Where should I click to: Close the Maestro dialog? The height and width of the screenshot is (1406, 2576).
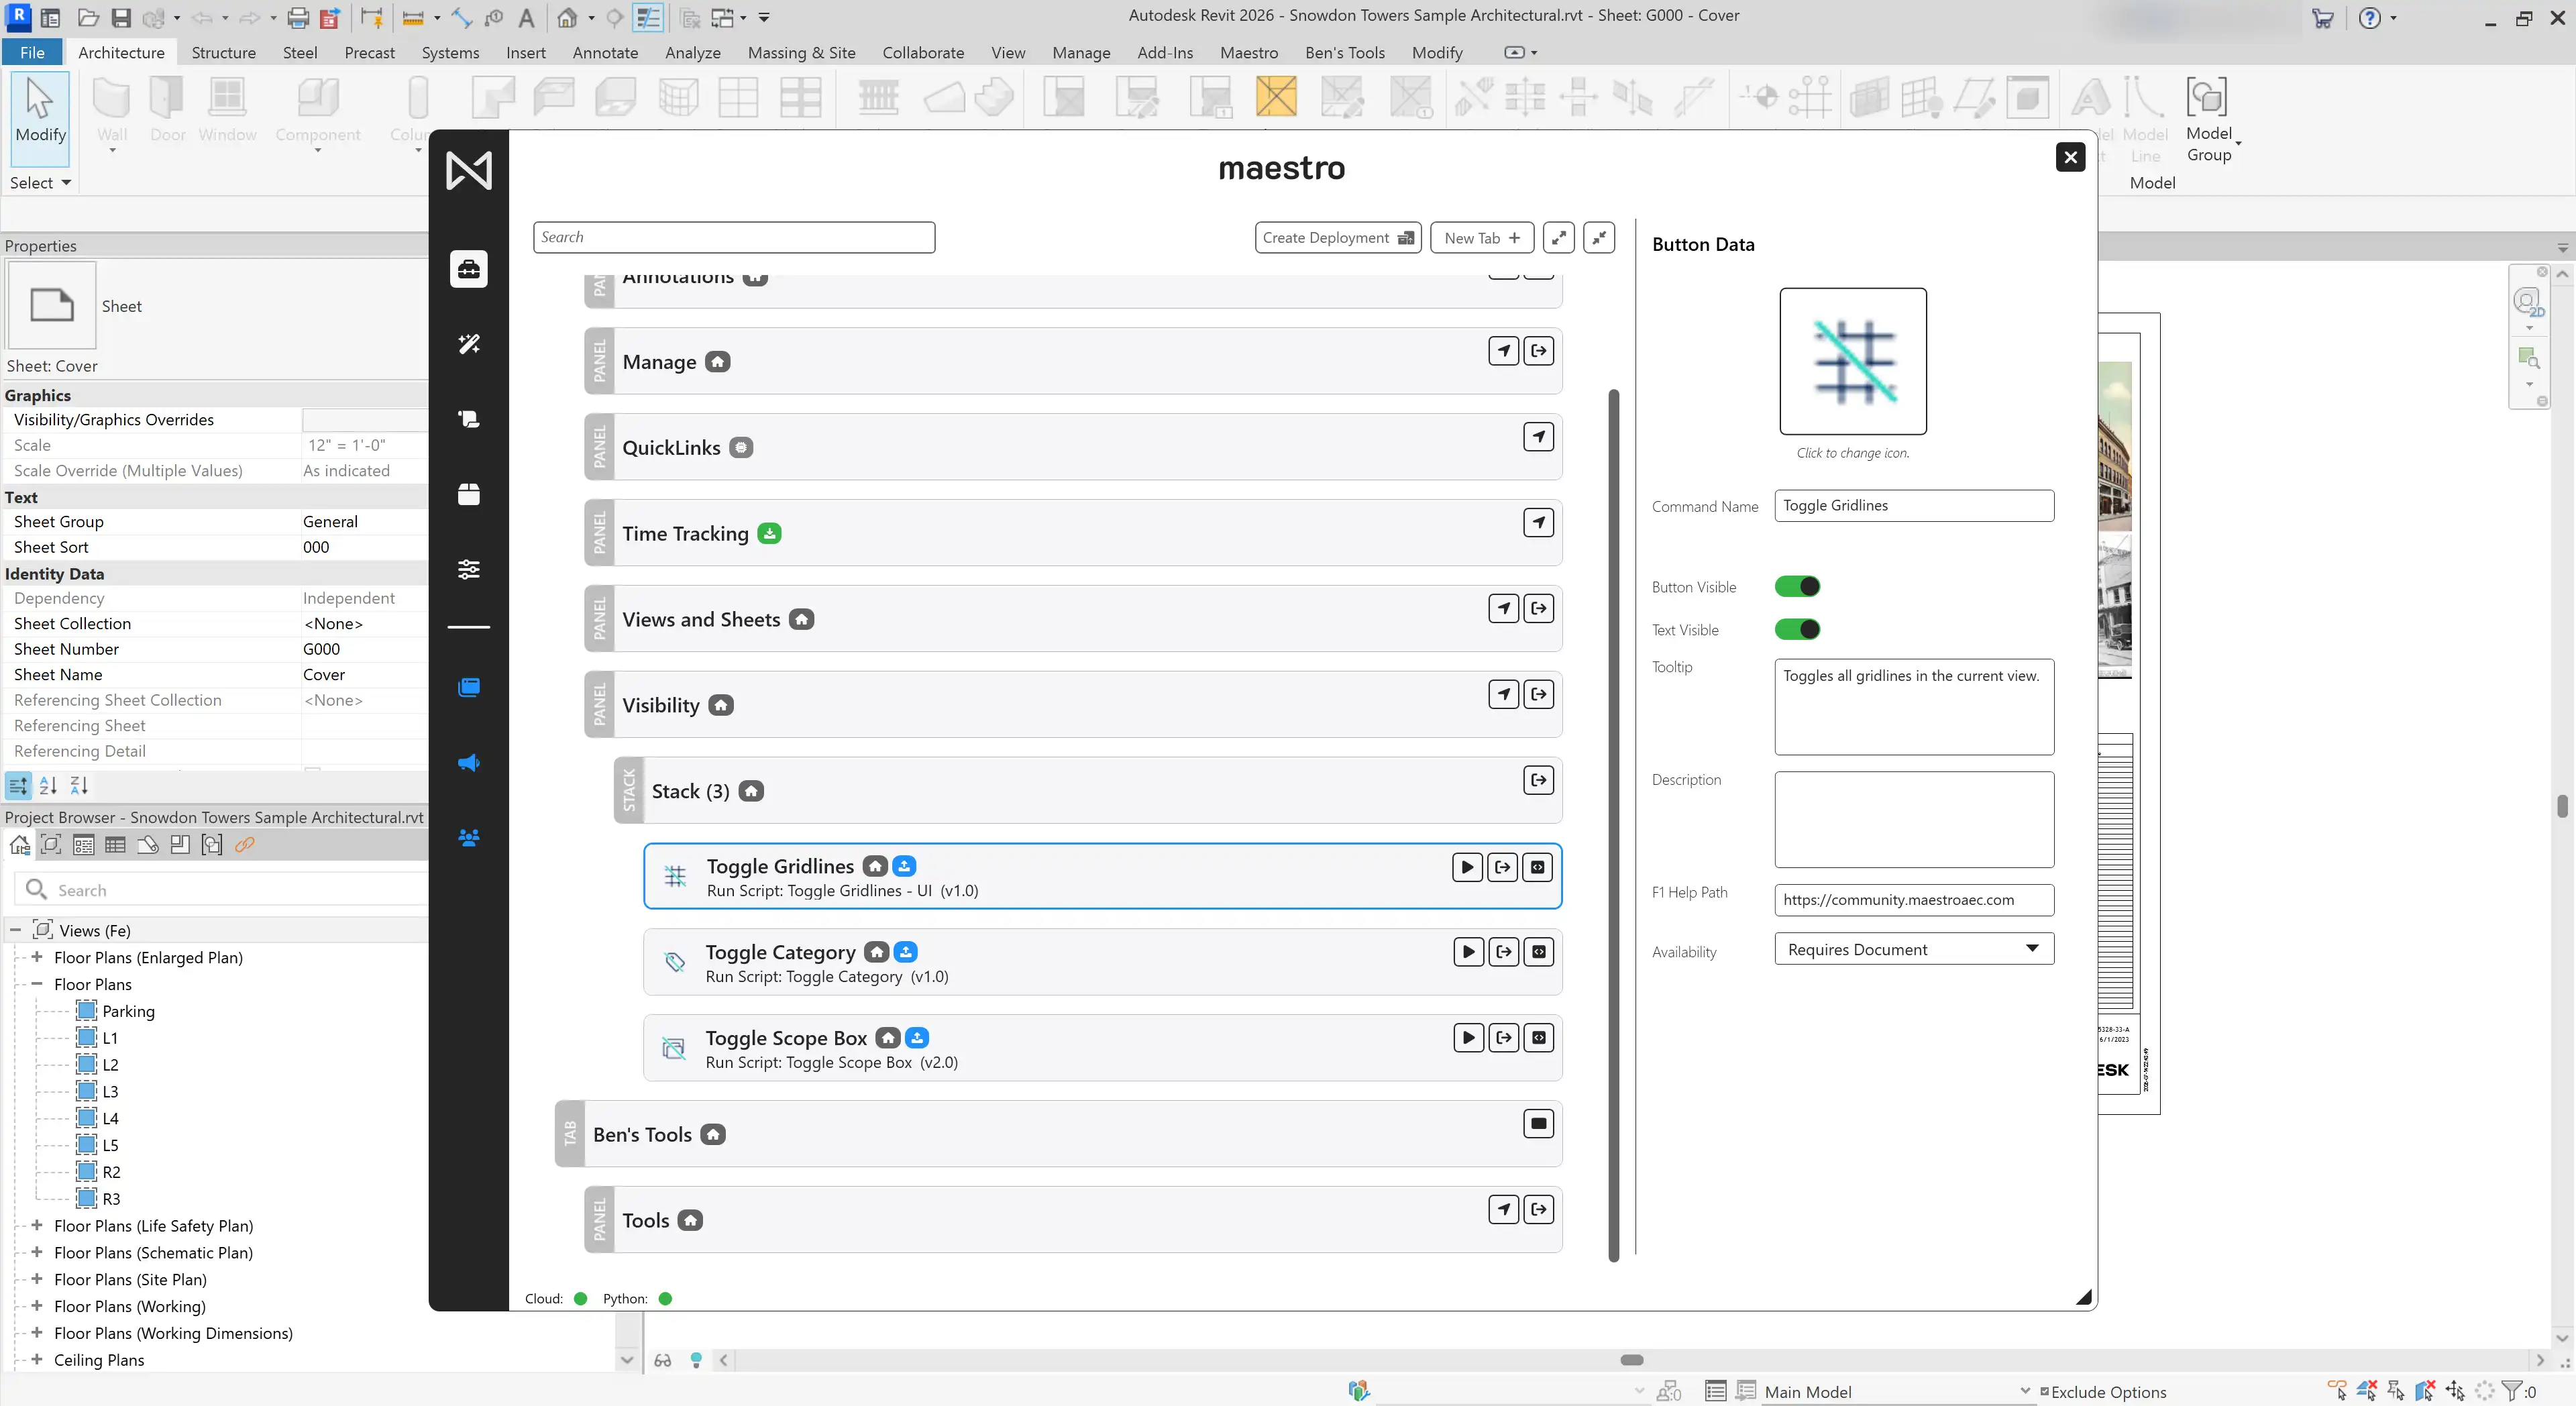[x=2070, y=157]
